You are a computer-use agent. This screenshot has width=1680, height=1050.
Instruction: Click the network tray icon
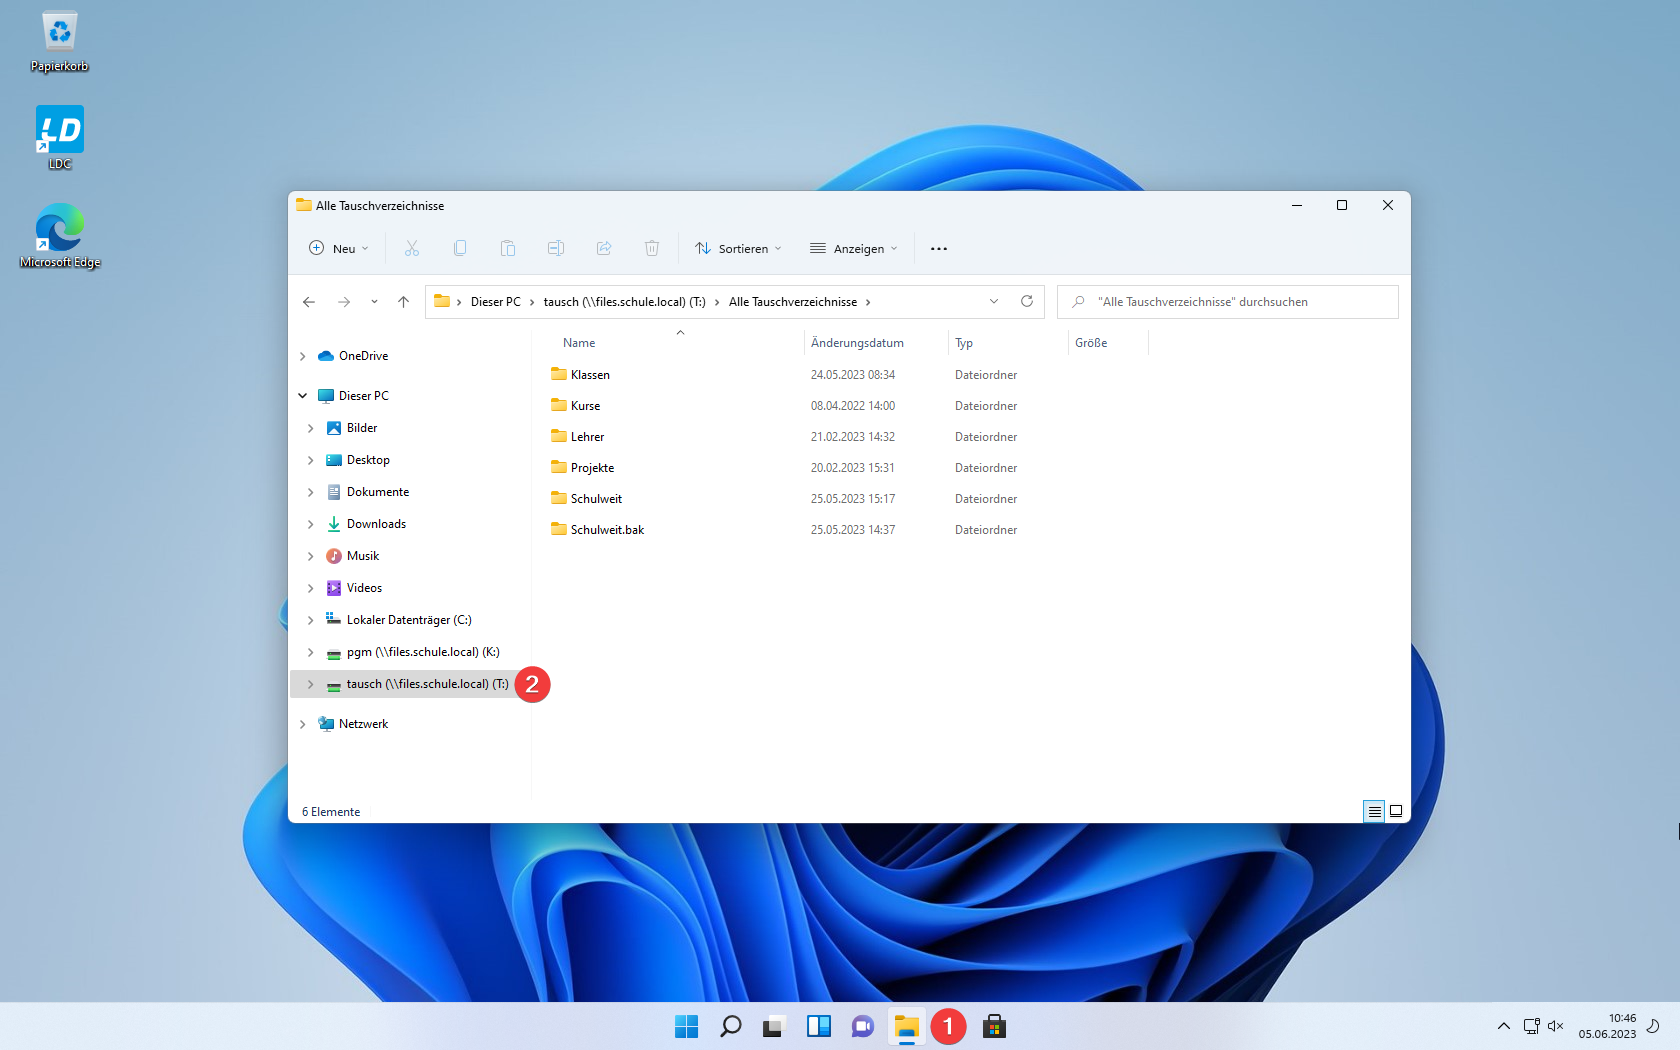click(1531, 1026)
